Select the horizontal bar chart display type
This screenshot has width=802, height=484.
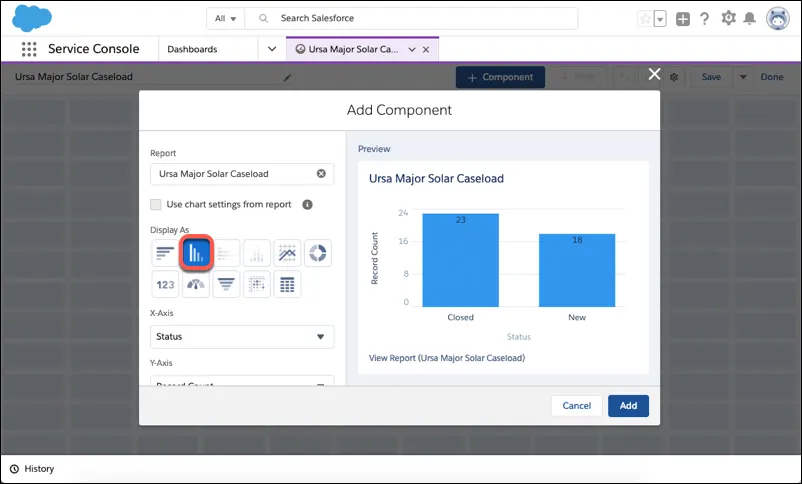(165, 253)
